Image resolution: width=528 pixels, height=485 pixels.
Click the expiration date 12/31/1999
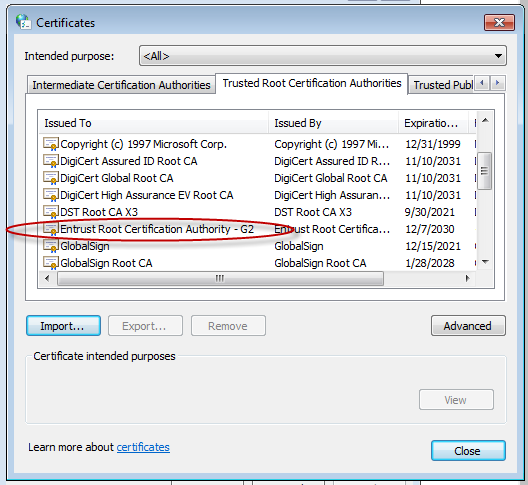coord(433,144)
